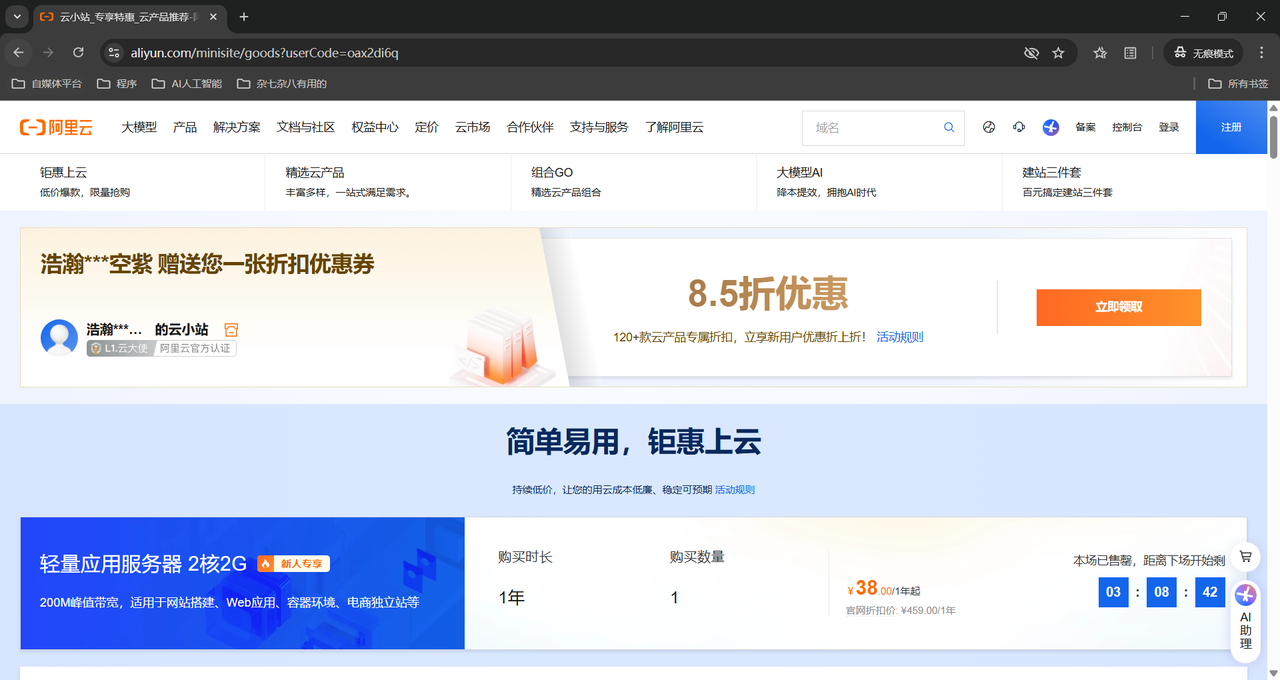Screen dimensions: 1280x680
Task: Open 活动规则 link in the coupon banner
Action: click(x=900, y=337)
